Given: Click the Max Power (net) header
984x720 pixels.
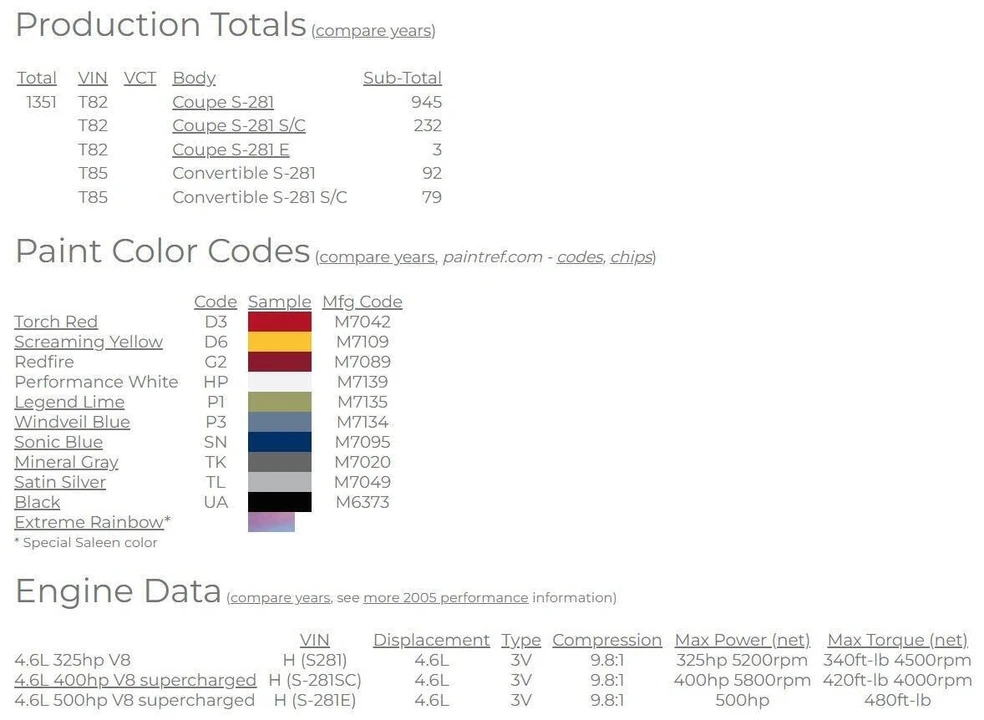Looking at the screenshot, I should coord(742,640).
